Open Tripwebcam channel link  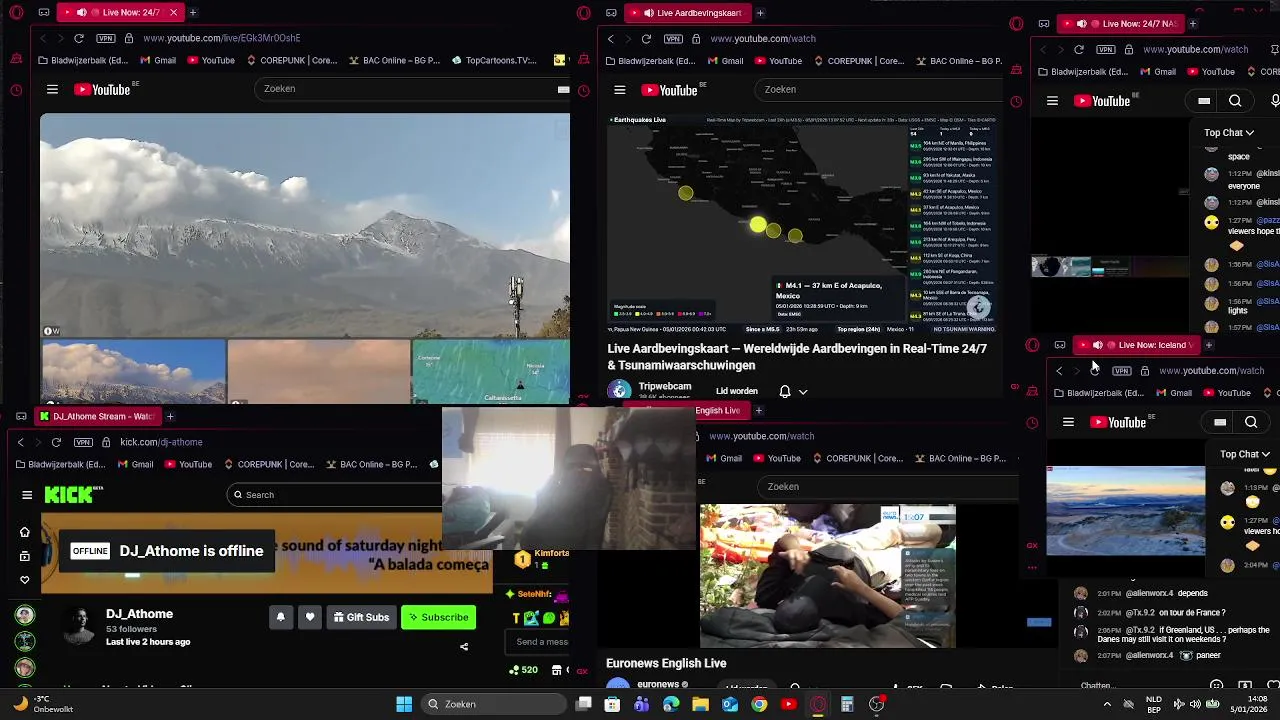665,386
